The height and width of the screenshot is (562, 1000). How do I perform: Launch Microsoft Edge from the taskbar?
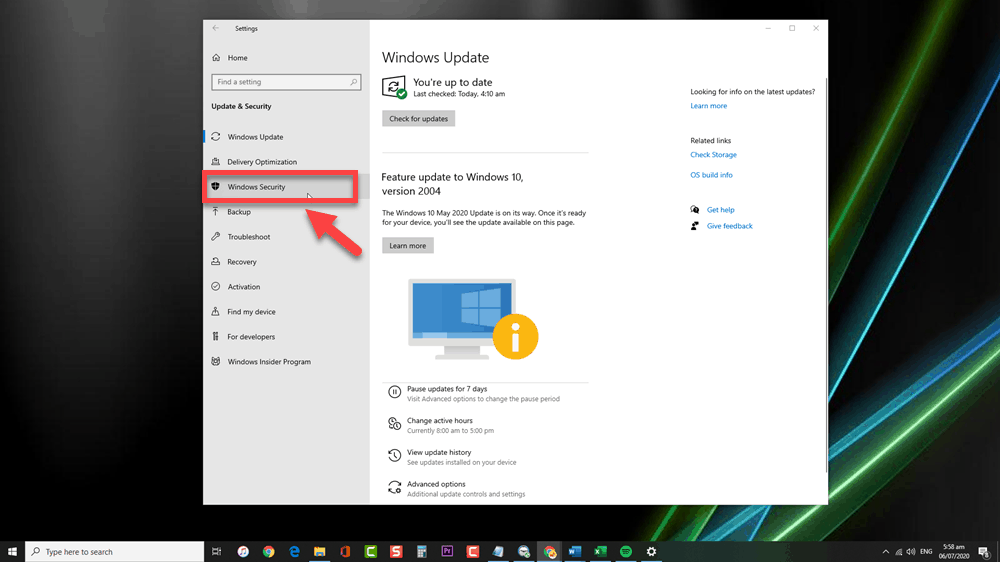pyautogui.click(x=294, y=552)
